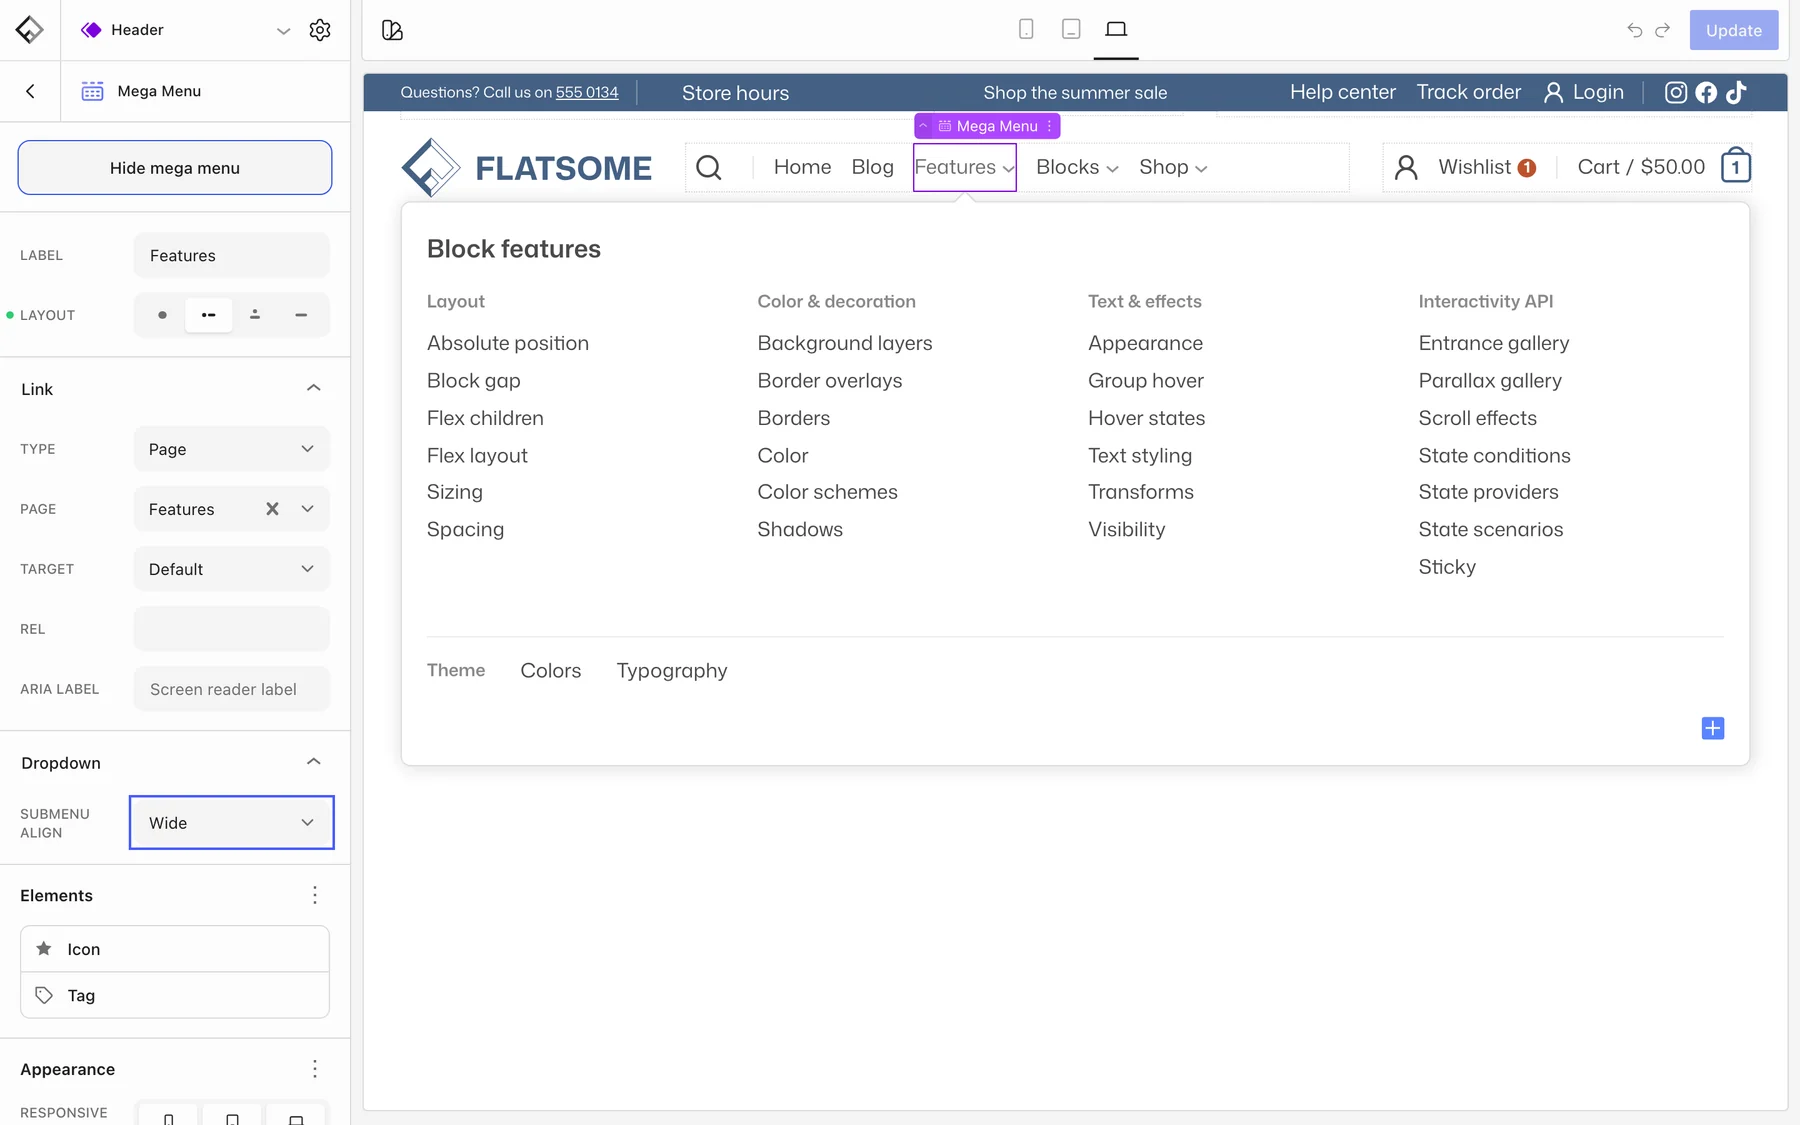Open the Typography theme menu link
The height and width of the screenshot is (1125, 1800).
click(672, 671)
